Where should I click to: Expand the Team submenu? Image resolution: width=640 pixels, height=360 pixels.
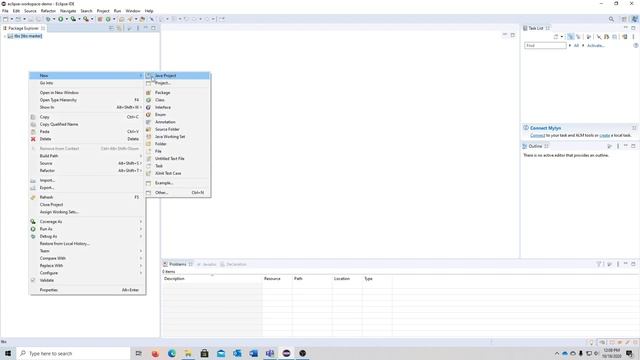87,251
